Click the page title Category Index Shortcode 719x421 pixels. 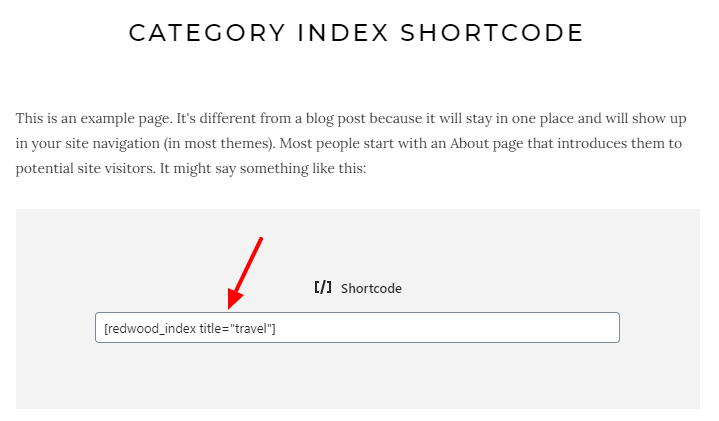tap(356, 33)
